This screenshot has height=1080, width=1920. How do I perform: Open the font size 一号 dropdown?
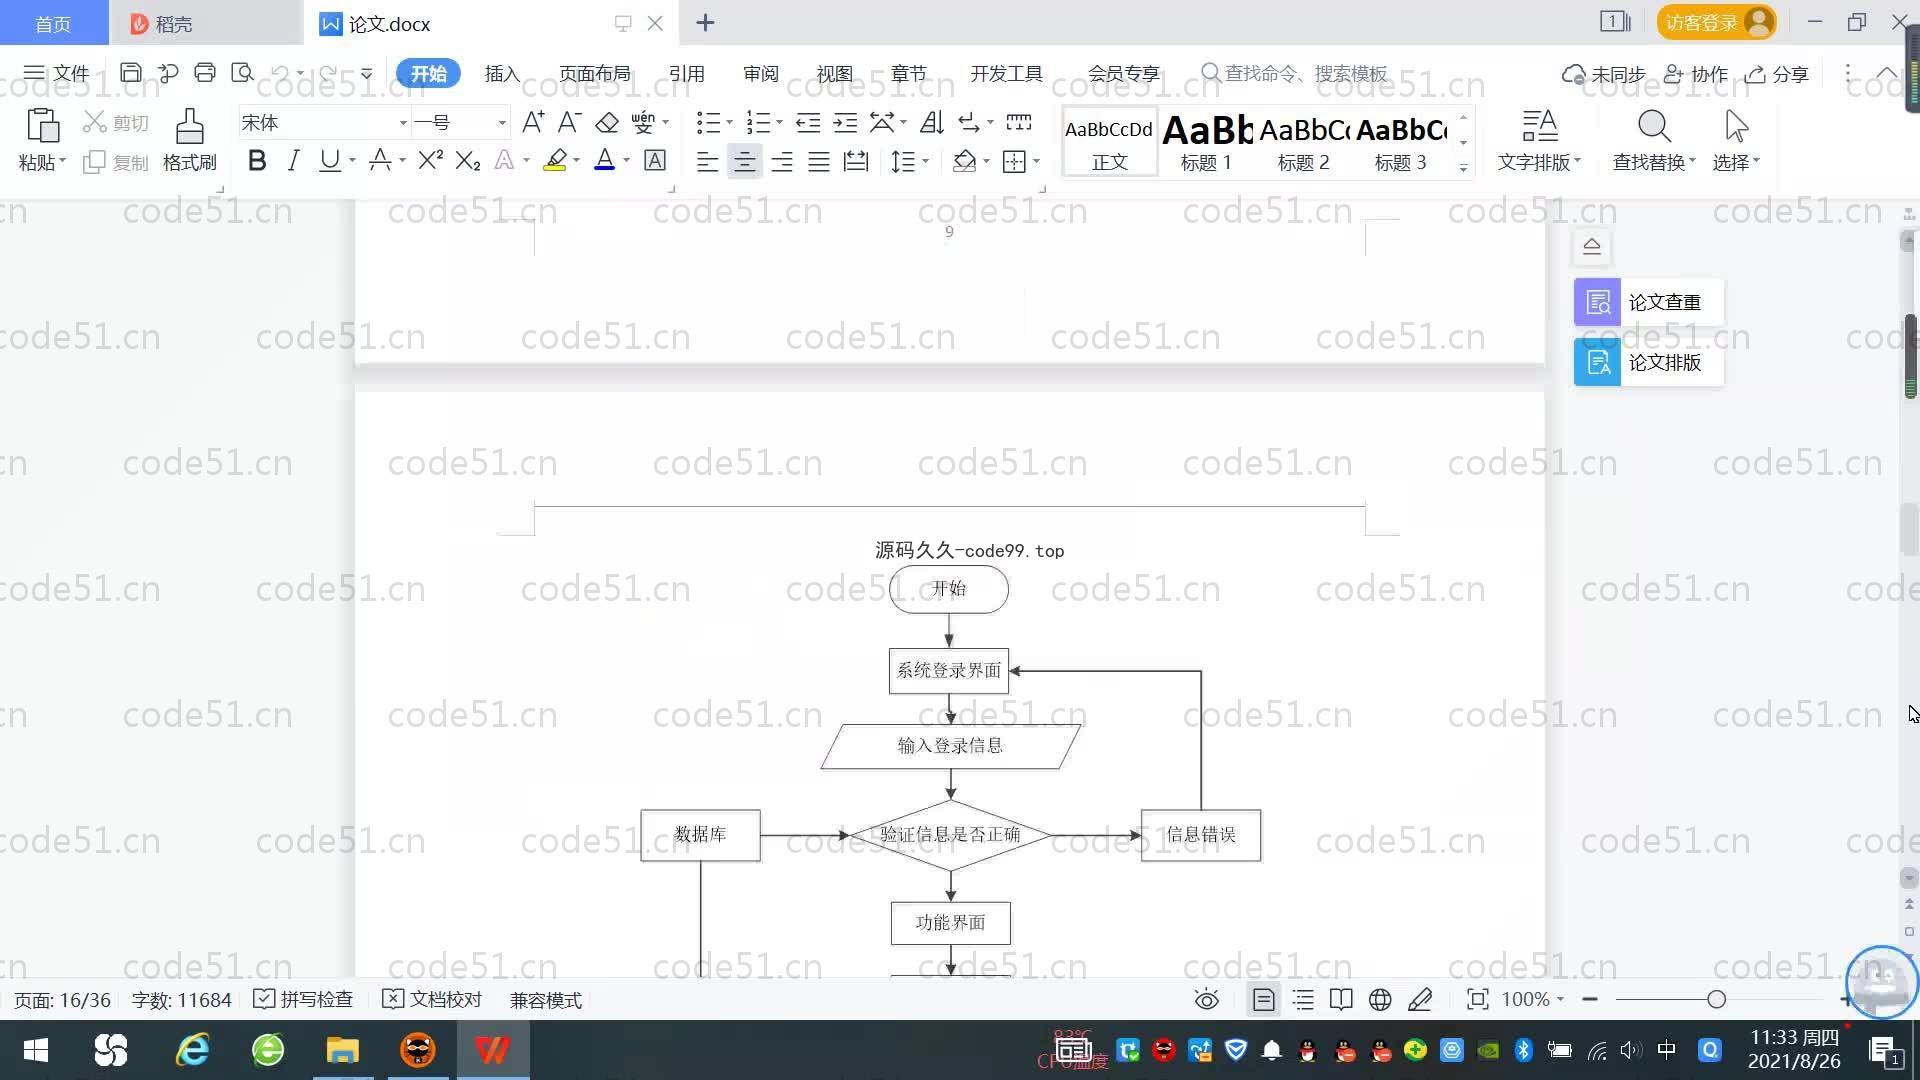502,123
